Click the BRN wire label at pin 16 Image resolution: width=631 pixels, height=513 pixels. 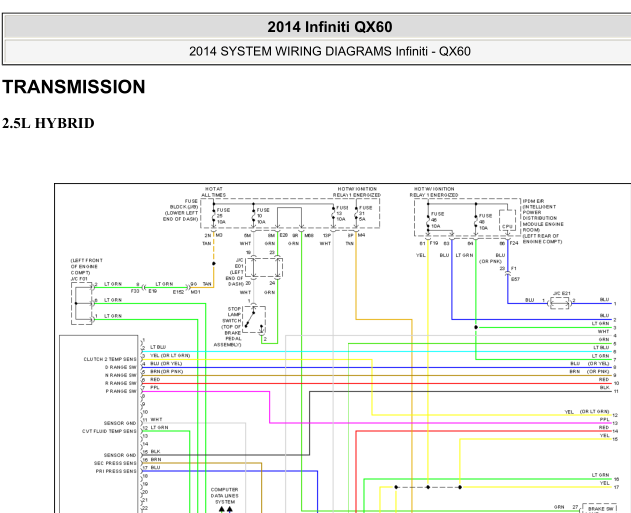tap(156, 459)
